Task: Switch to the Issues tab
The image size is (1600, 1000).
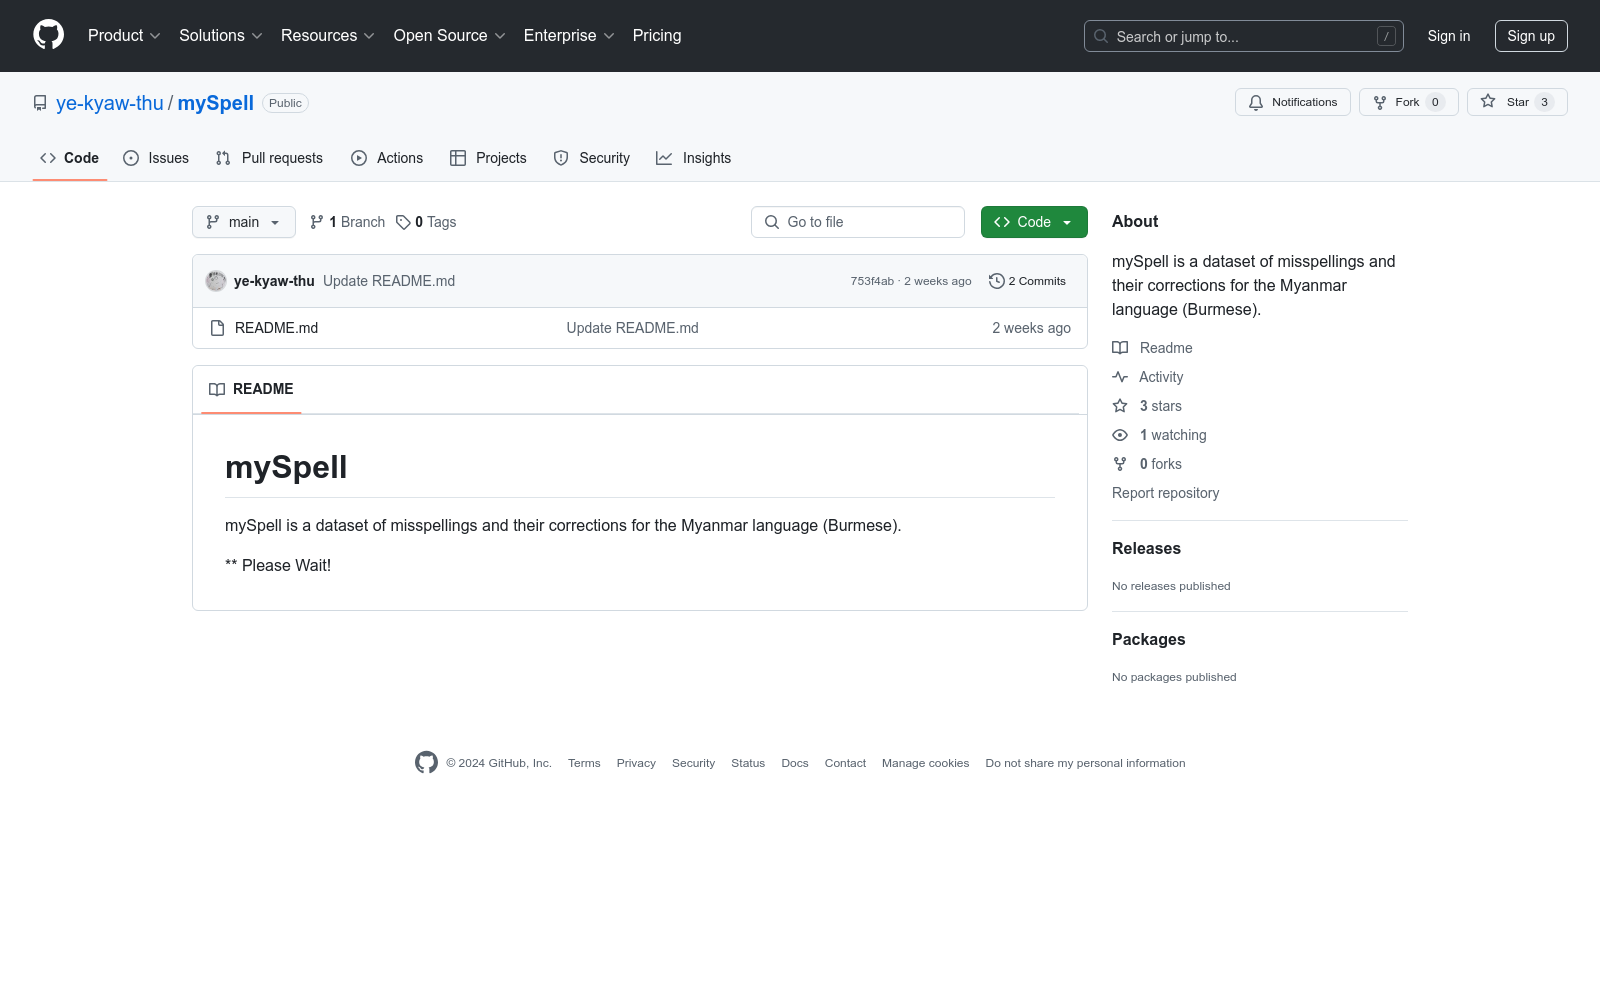Action: pyautogui.click(x=156, y=158)
